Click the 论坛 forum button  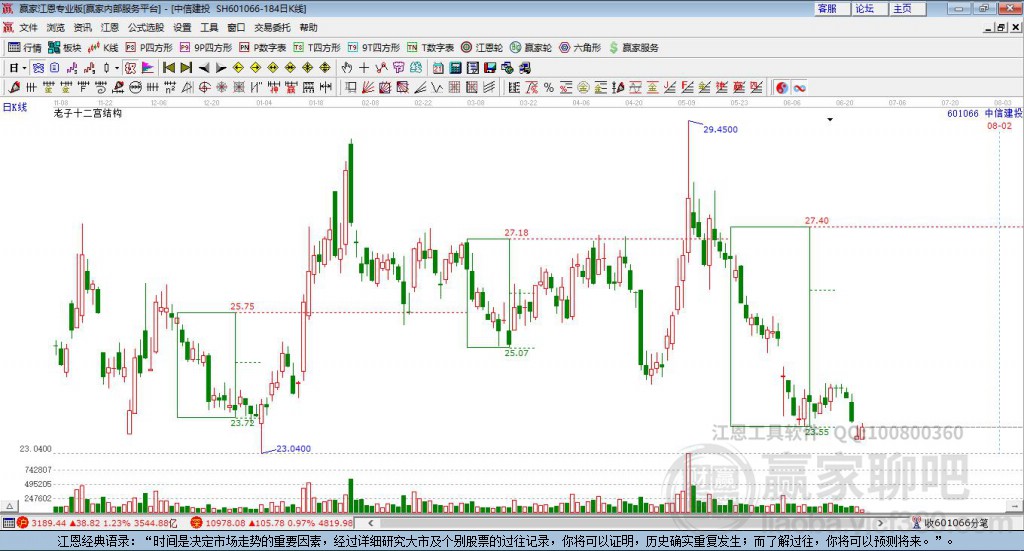point(871,8)
